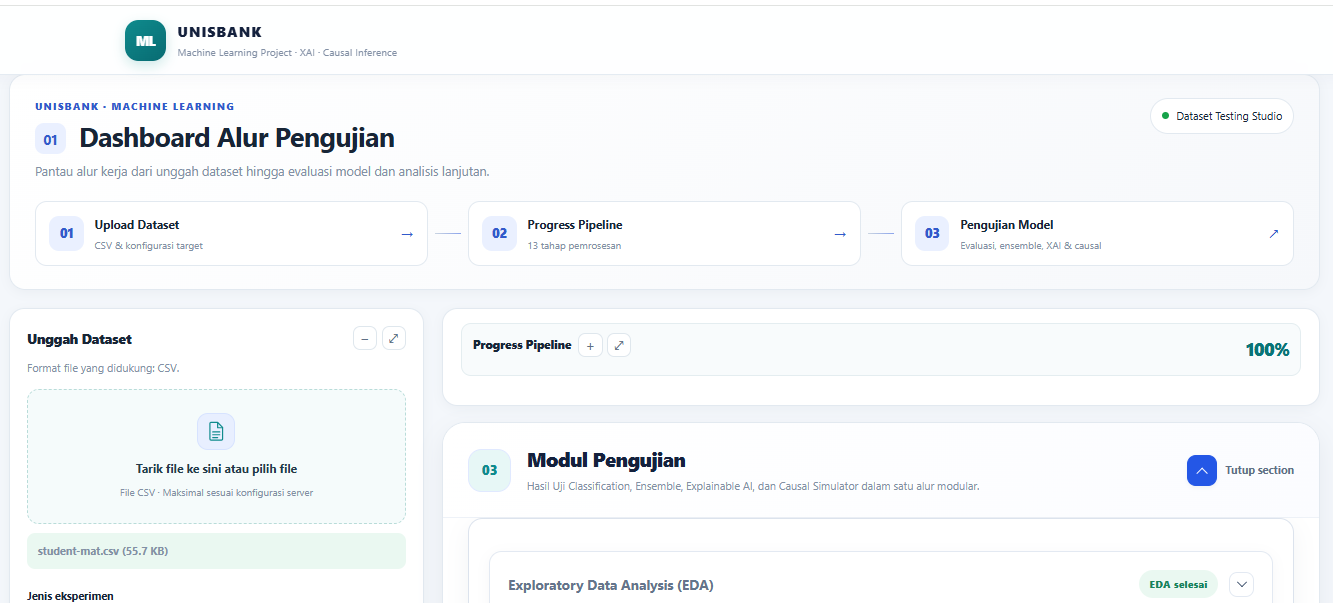This screenshot has height=603, width=1333.
Task: Open the Progress Pipeline step card
Action: [664, 234]
